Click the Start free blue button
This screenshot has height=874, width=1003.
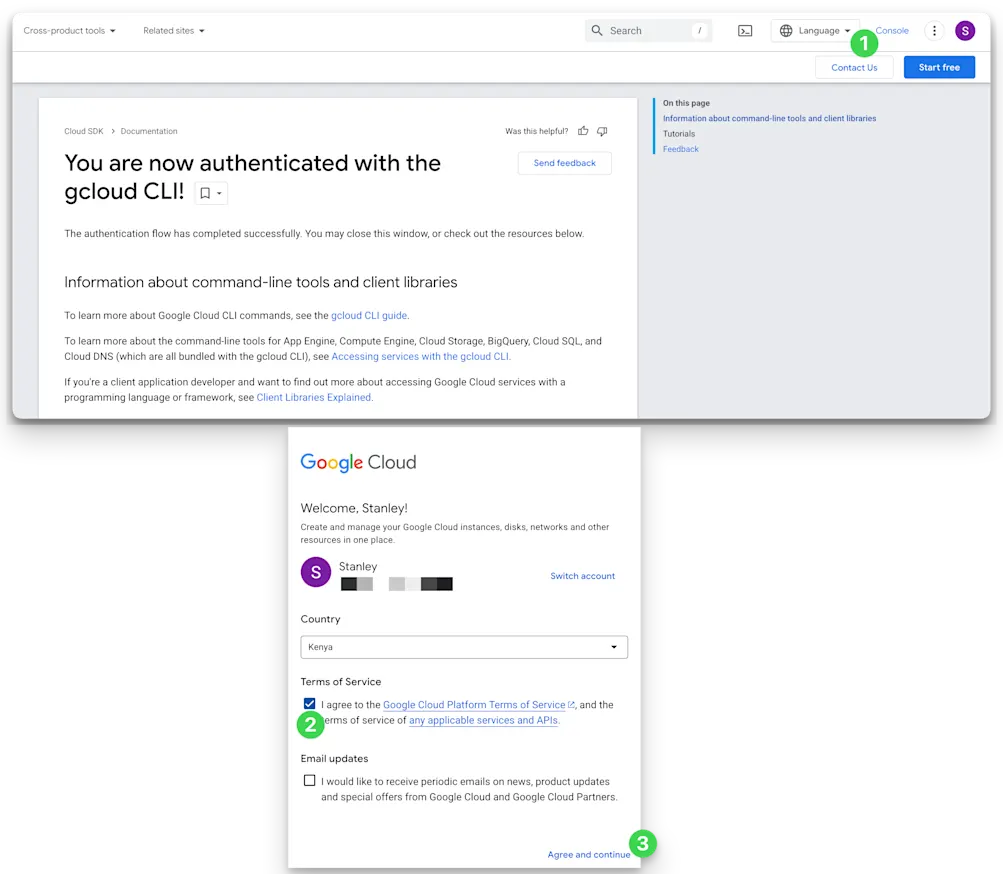point(938,67)
